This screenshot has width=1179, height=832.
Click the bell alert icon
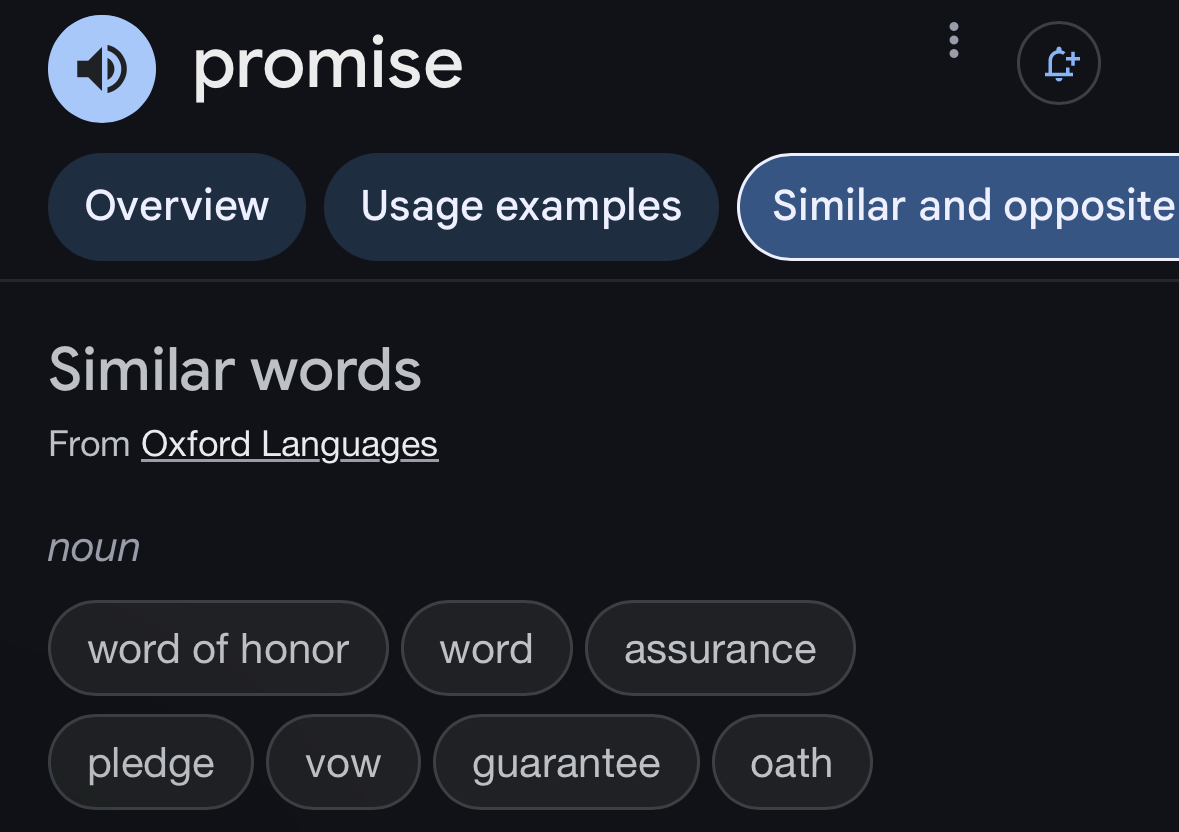click(1059, 63)
